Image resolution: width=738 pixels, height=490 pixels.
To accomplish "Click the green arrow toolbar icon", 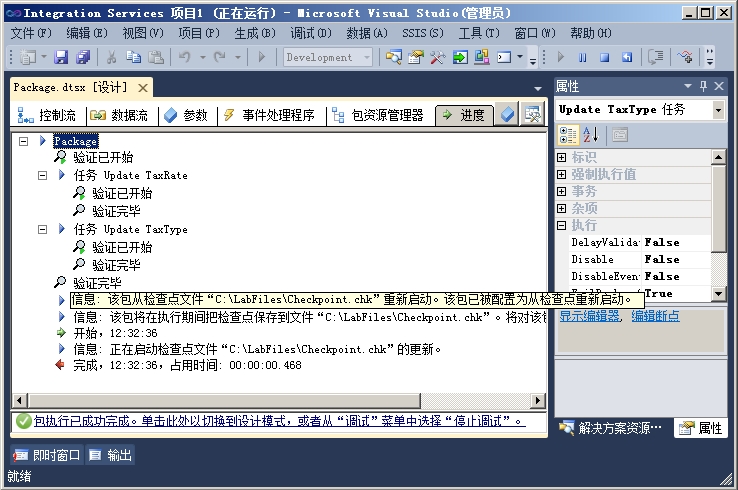I will click(x=460, y=57).
